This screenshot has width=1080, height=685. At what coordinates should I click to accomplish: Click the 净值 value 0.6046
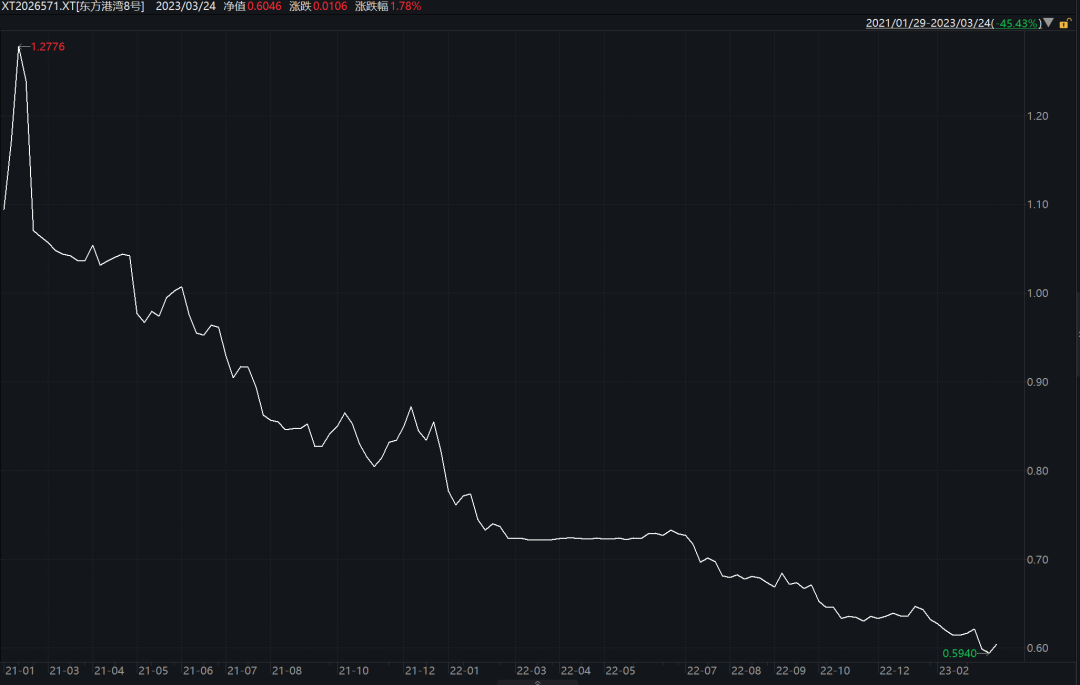[x=264, y=6]
